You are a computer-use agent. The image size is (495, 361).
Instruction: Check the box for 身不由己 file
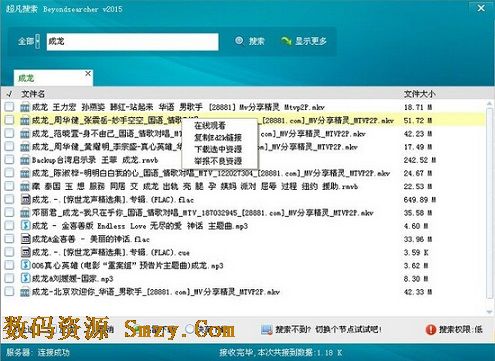[x=9, y=133]
